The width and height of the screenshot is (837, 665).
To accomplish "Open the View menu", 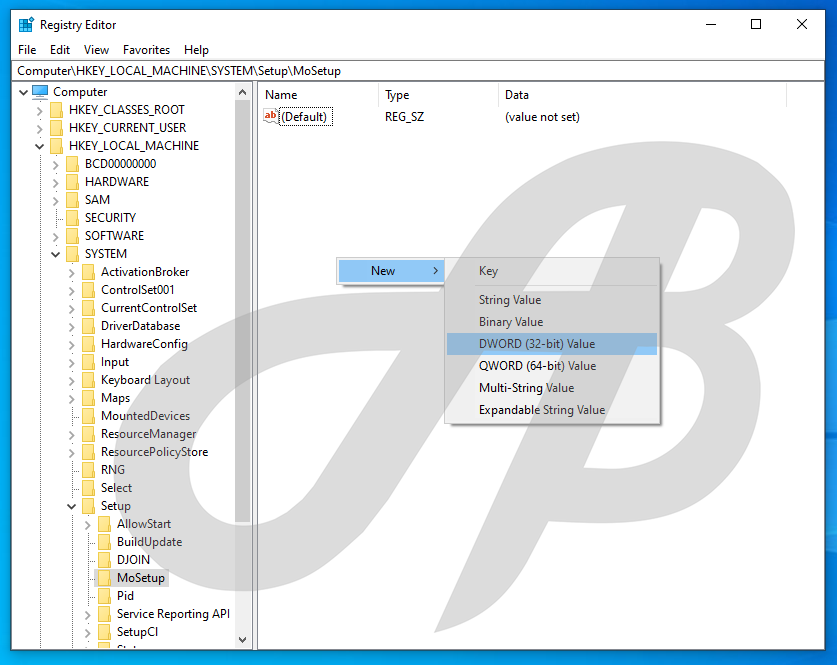I will pyautogui.click(x=96, y=50).
